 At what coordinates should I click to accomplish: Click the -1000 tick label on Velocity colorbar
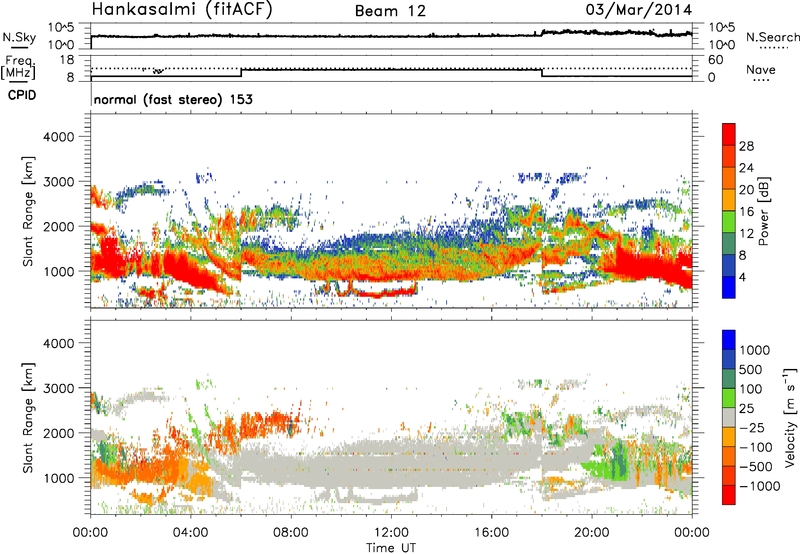coord(760,486)
